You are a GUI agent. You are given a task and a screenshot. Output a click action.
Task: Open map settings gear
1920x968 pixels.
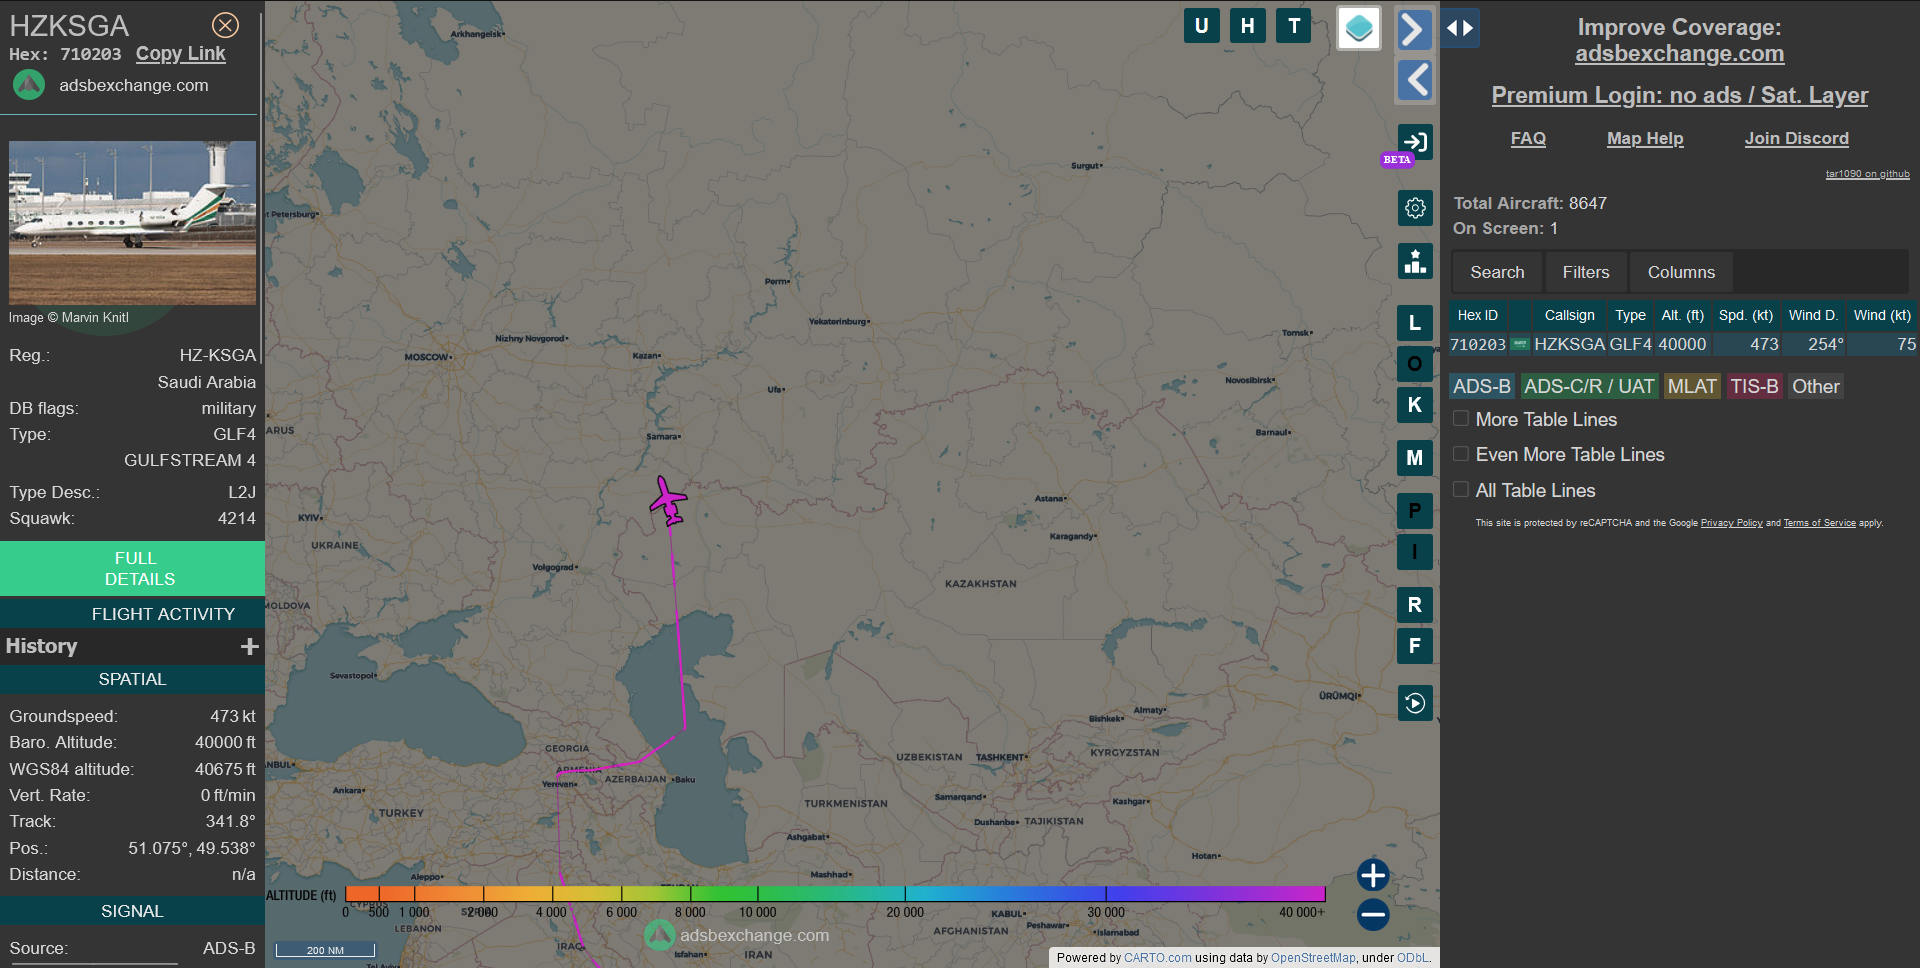pyautogui.click(x=1415, y=208)
